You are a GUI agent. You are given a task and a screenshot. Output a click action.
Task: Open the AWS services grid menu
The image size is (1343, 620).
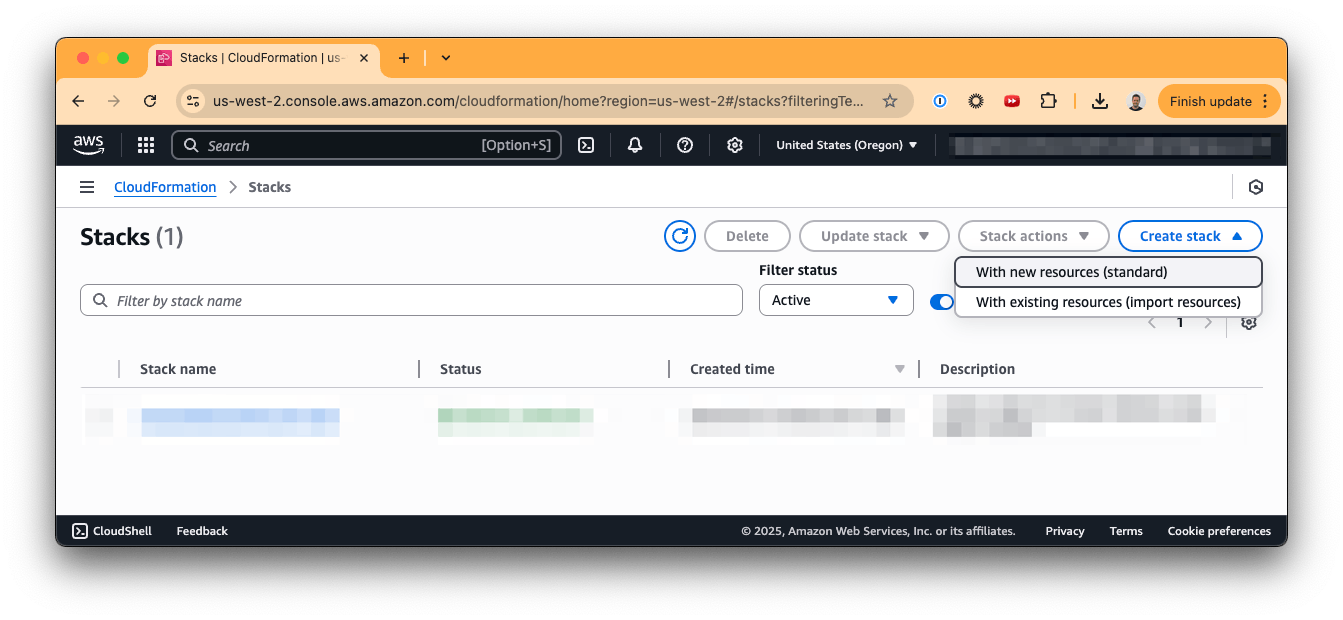pos(146,145)
